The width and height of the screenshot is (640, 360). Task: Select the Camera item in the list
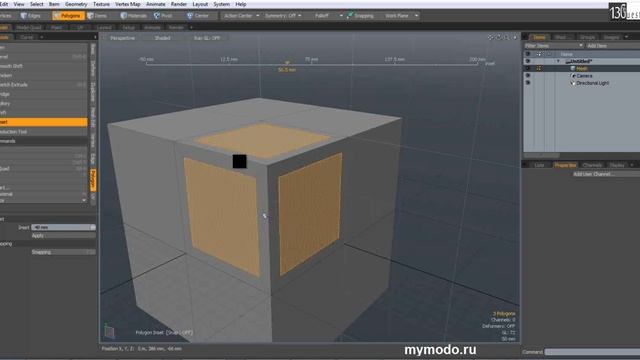pyautogui.click(x=584, y=76)
